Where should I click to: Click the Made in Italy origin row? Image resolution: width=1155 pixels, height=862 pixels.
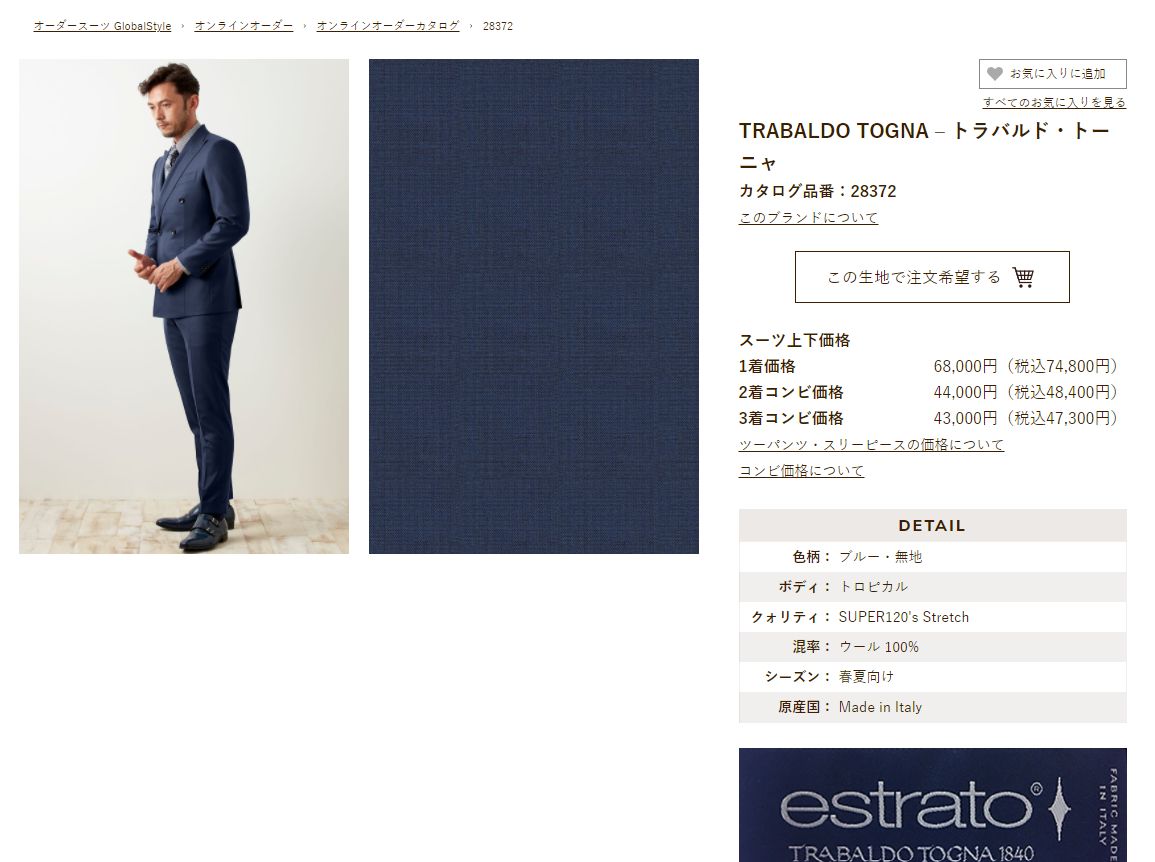coord(933,707)
